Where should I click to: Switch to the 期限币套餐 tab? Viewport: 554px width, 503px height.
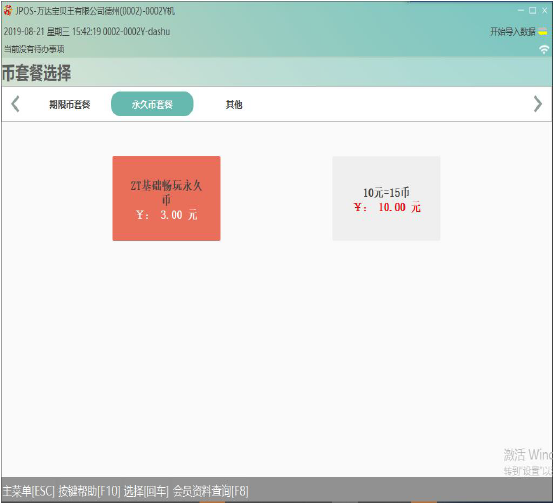pos(70,105)
